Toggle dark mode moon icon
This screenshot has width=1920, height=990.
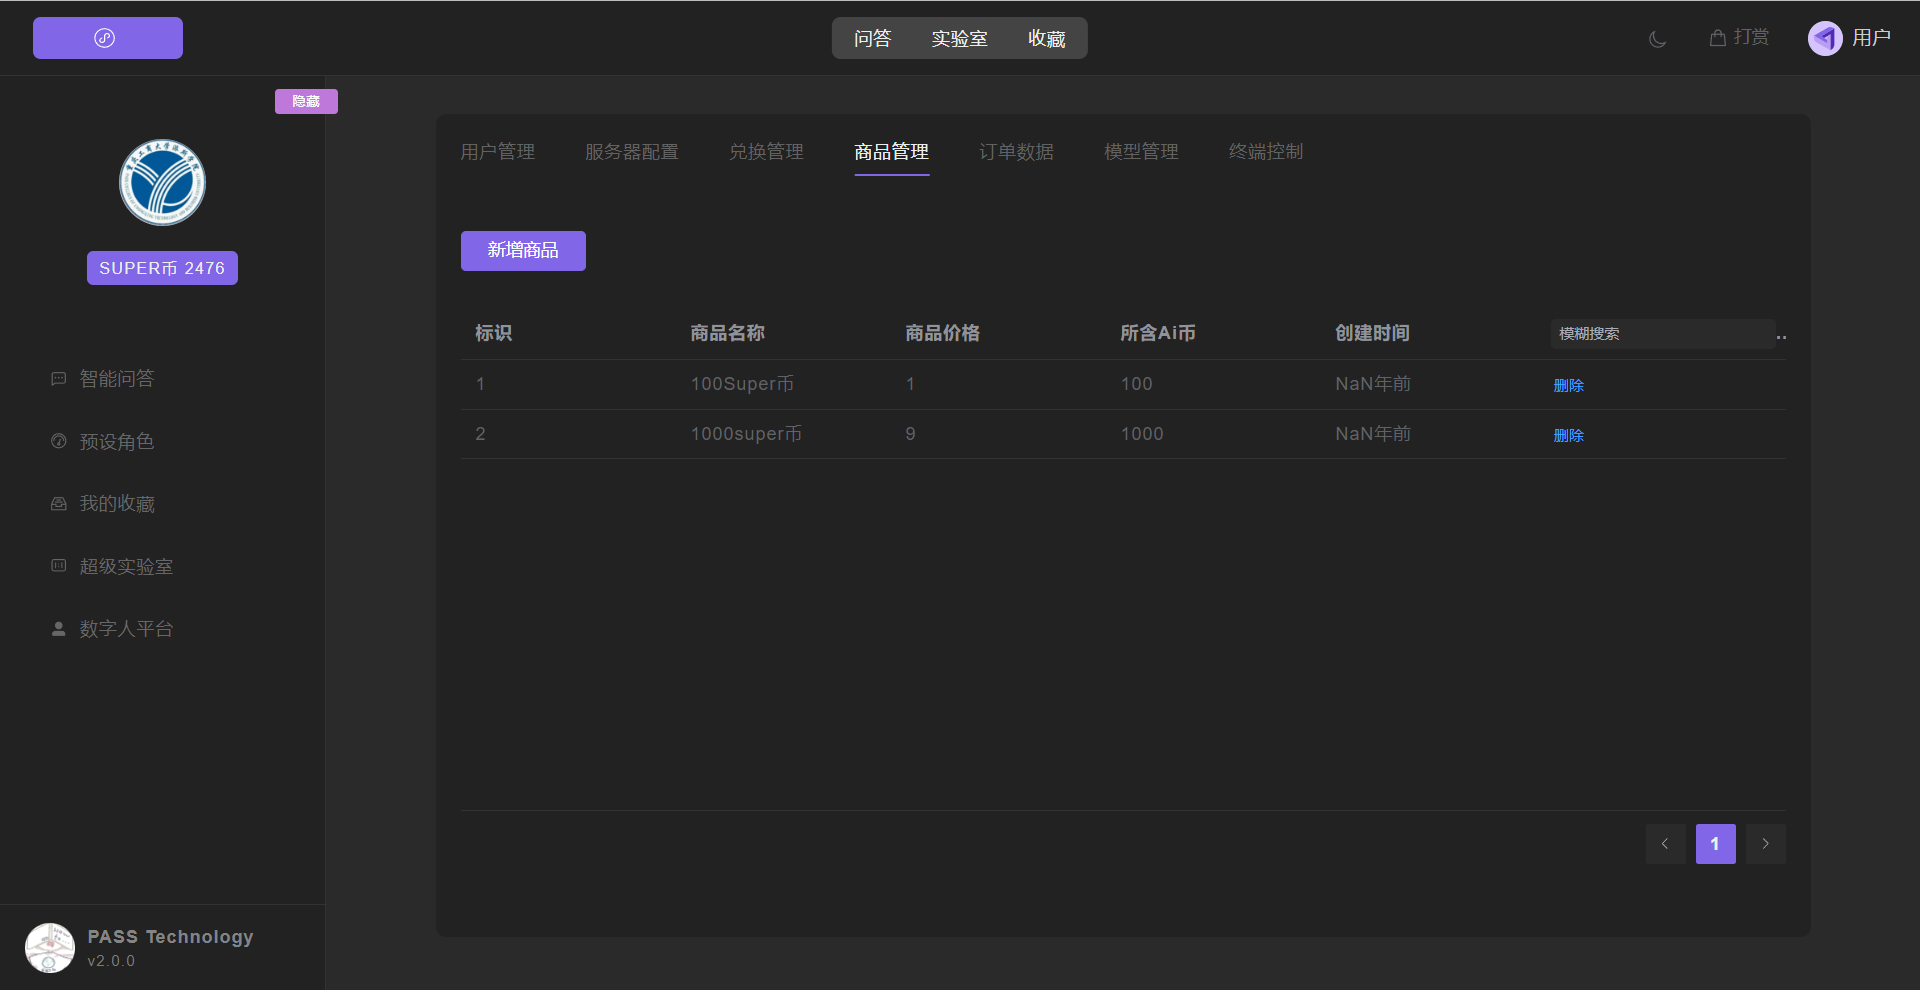1657,39
